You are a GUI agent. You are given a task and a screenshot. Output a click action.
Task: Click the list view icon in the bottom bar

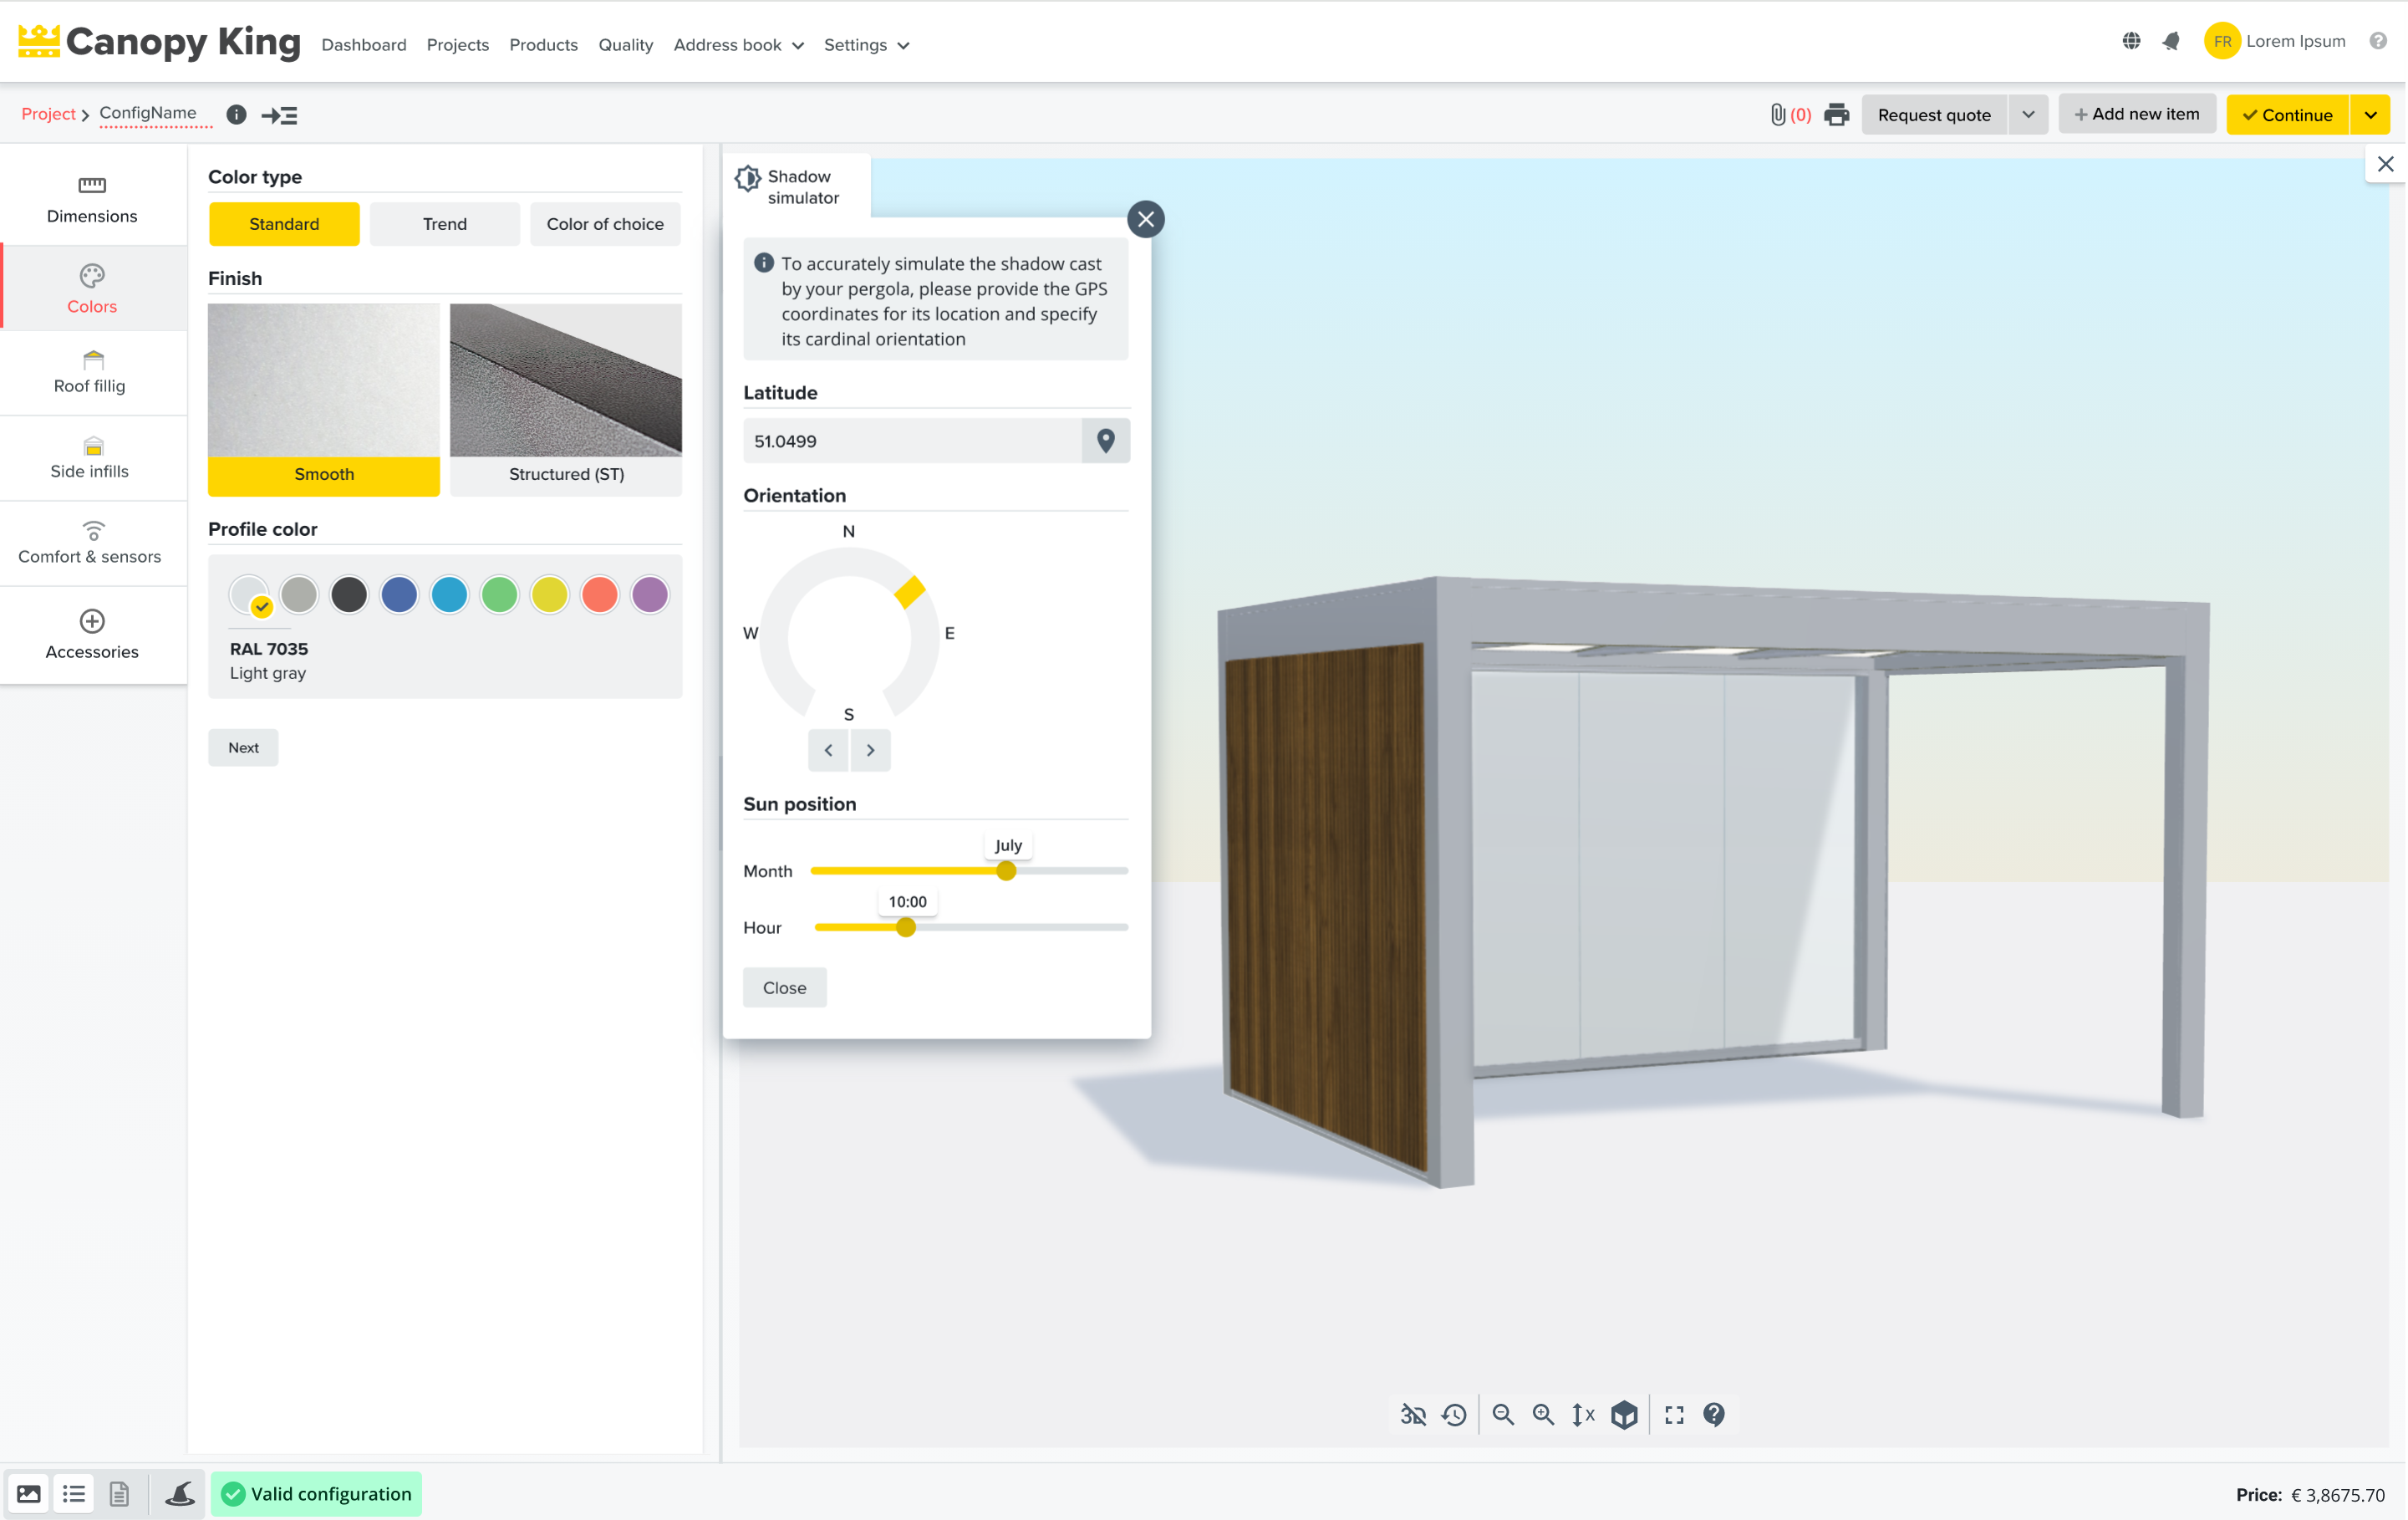pos(74,1493)
